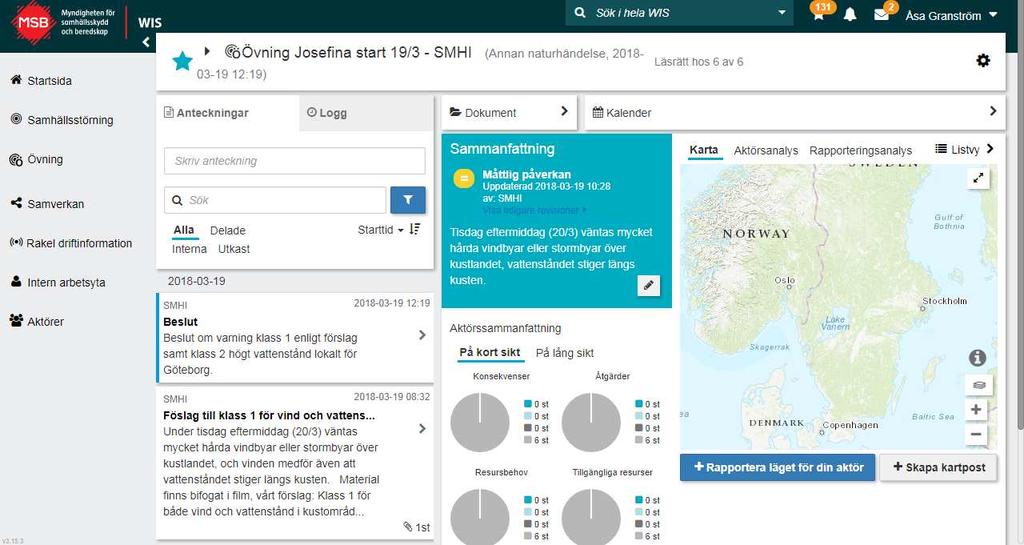
Task: Open note Föslag till klass 1 för vind
Action: [269, 415]
